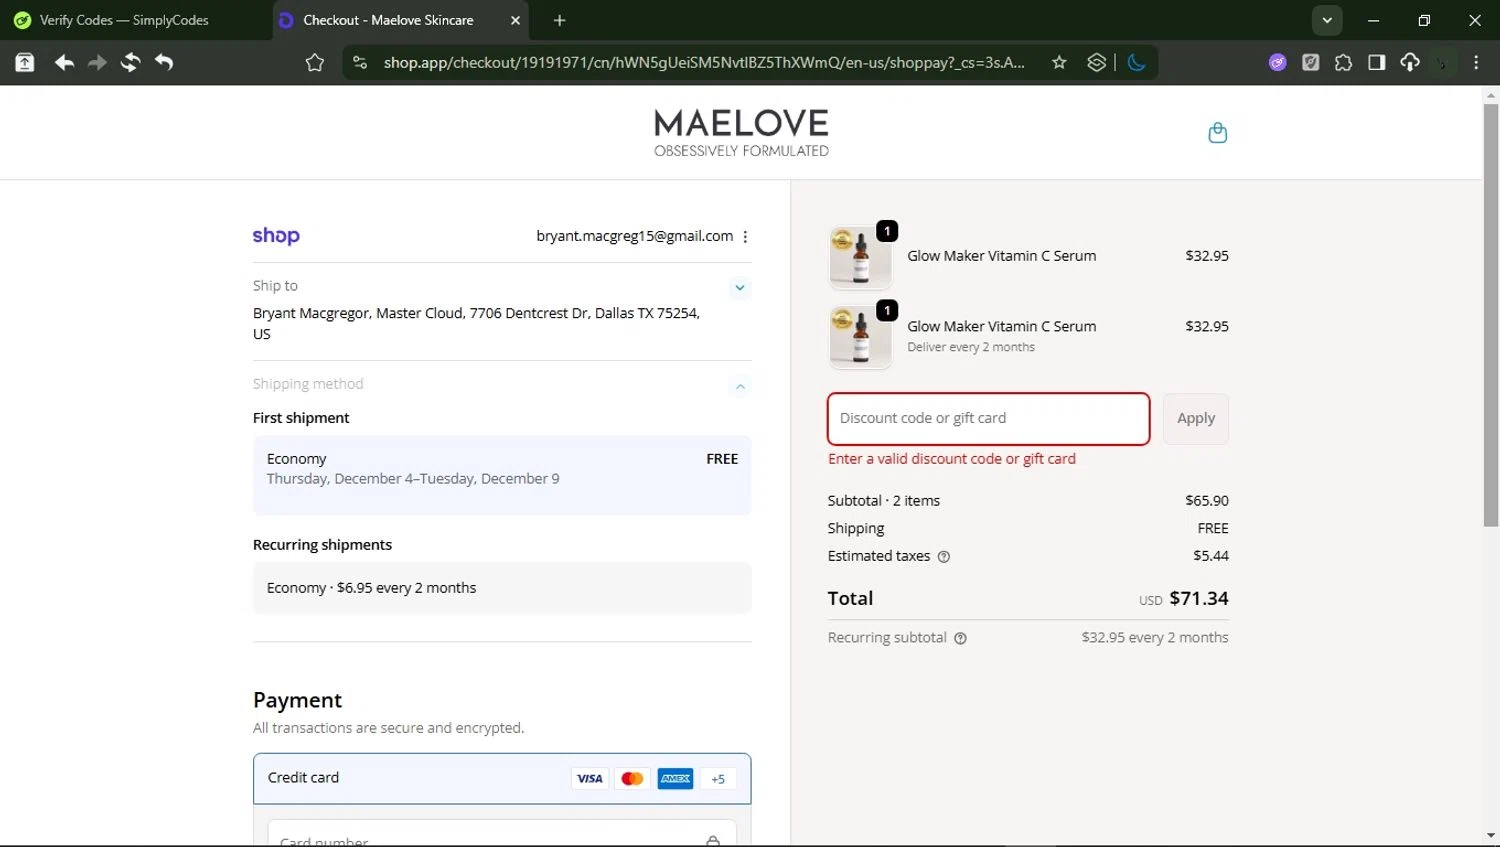Reload the checkout page
The width and height of the screenshot is (1500, 847).
tap(130, 63)
